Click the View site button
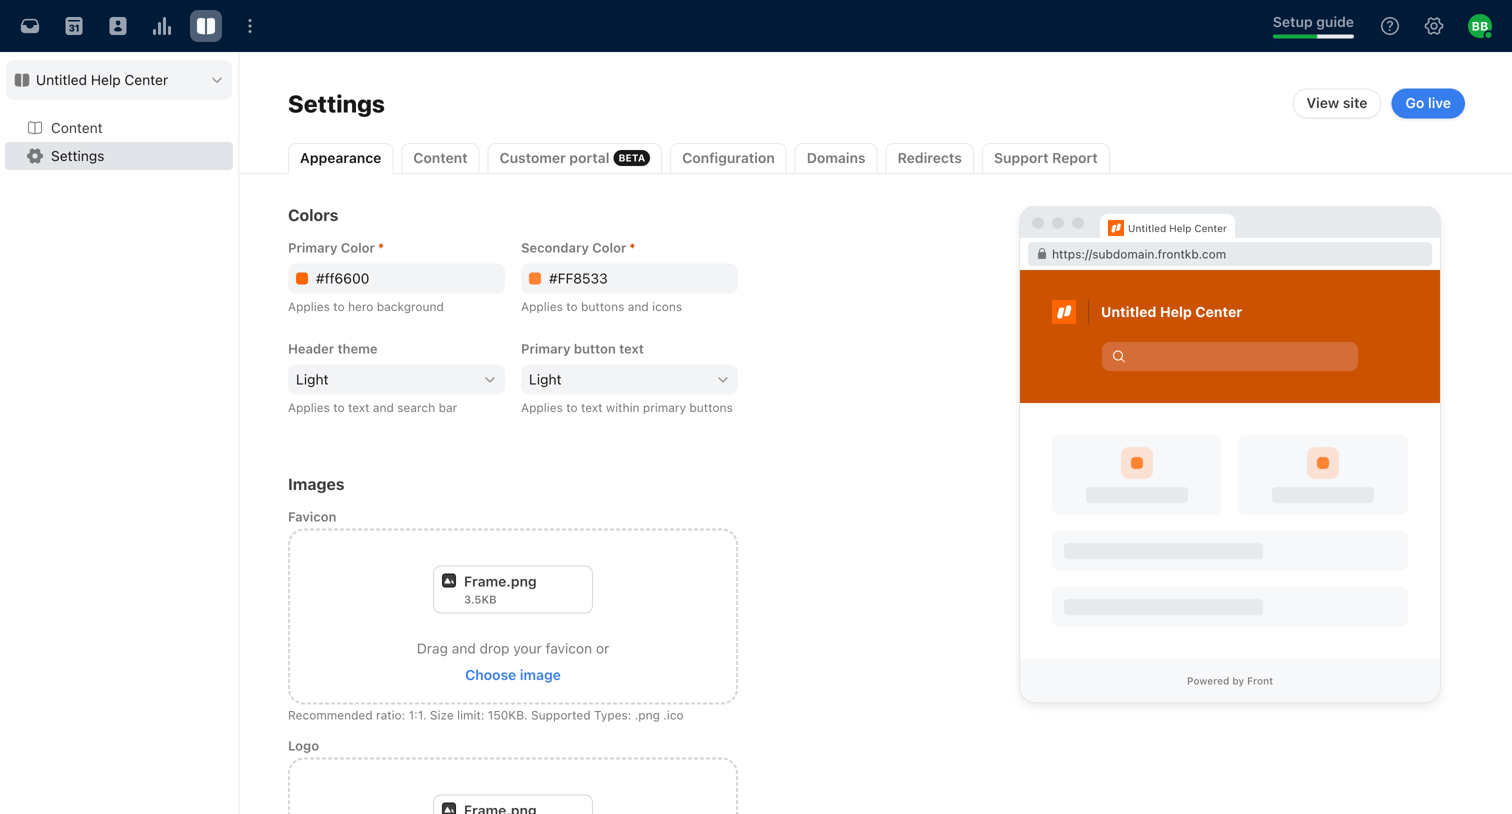The width and height of the screenshot is (1512, 814). [x=1336, y=103]
